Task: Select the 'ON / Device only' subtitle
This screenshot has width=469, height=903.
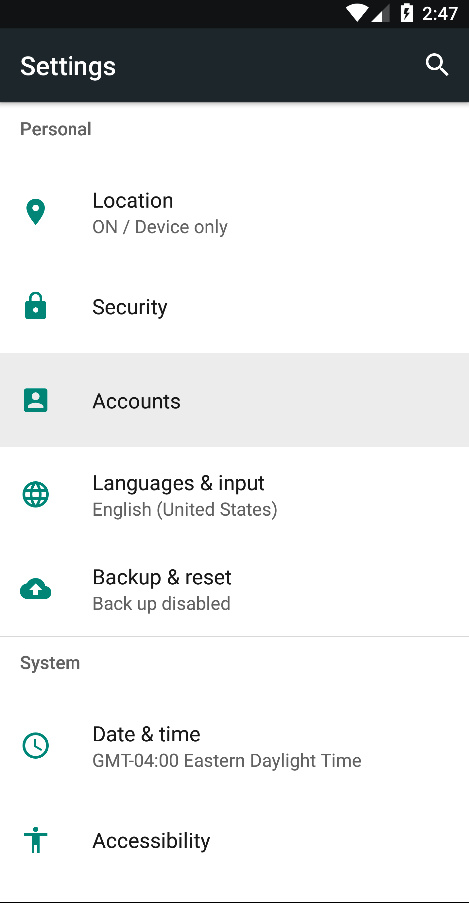Action: (160, 227)
